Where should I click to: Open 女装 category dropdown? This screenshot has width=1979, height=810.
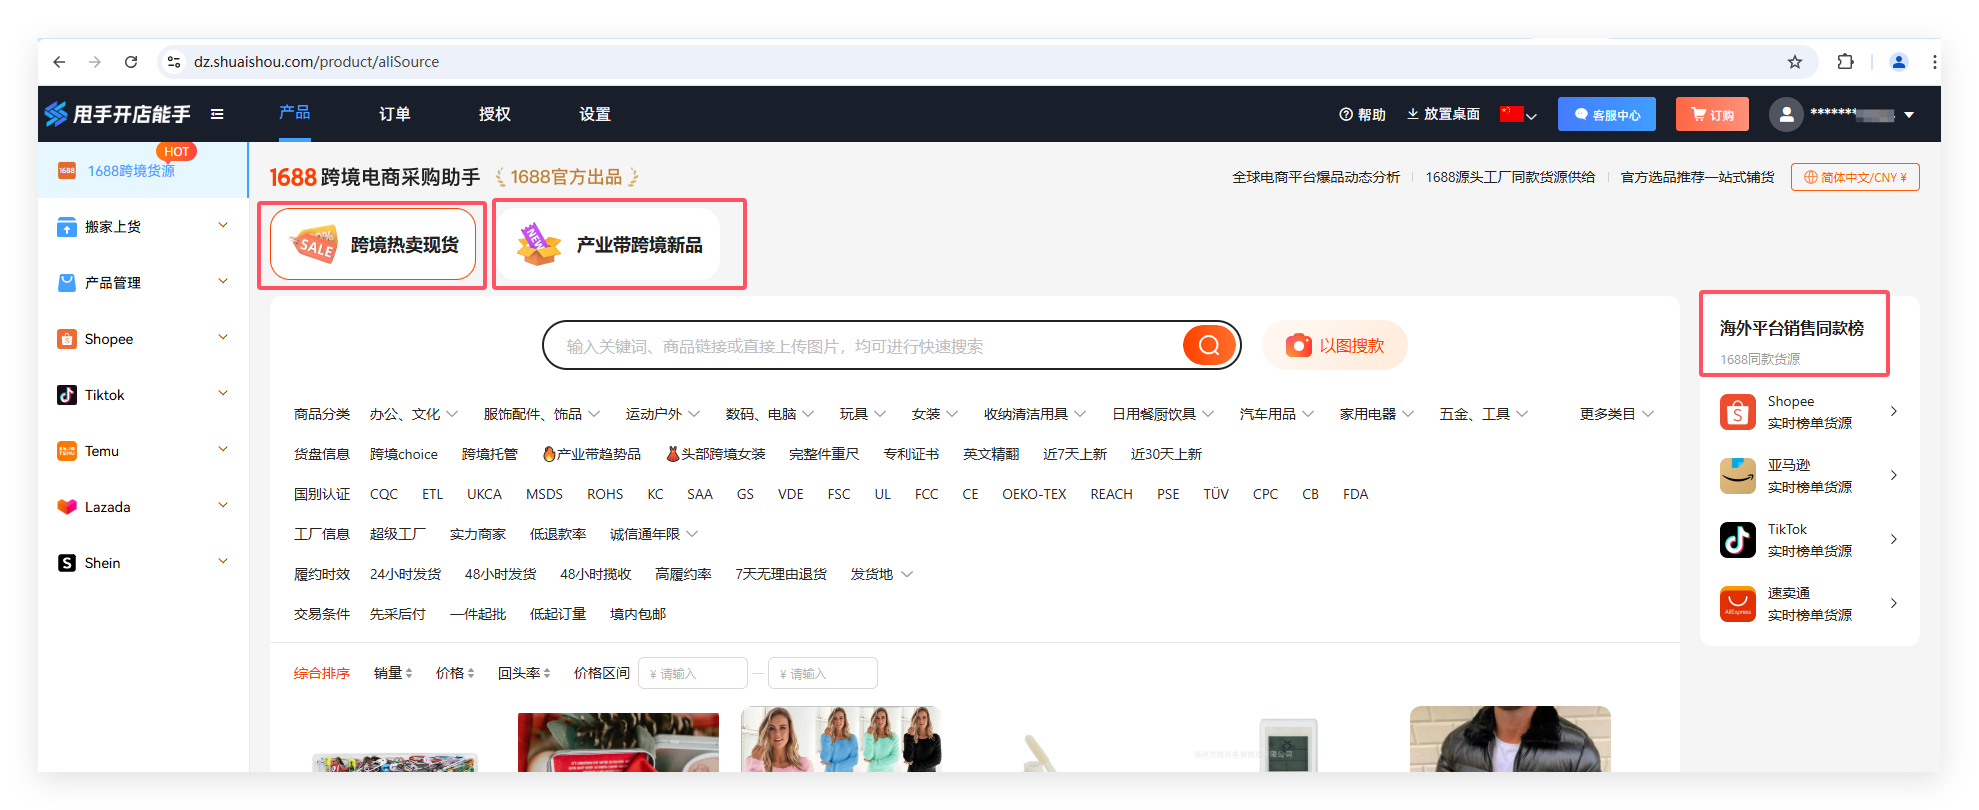pyautogui.click(x=934, y=414)
